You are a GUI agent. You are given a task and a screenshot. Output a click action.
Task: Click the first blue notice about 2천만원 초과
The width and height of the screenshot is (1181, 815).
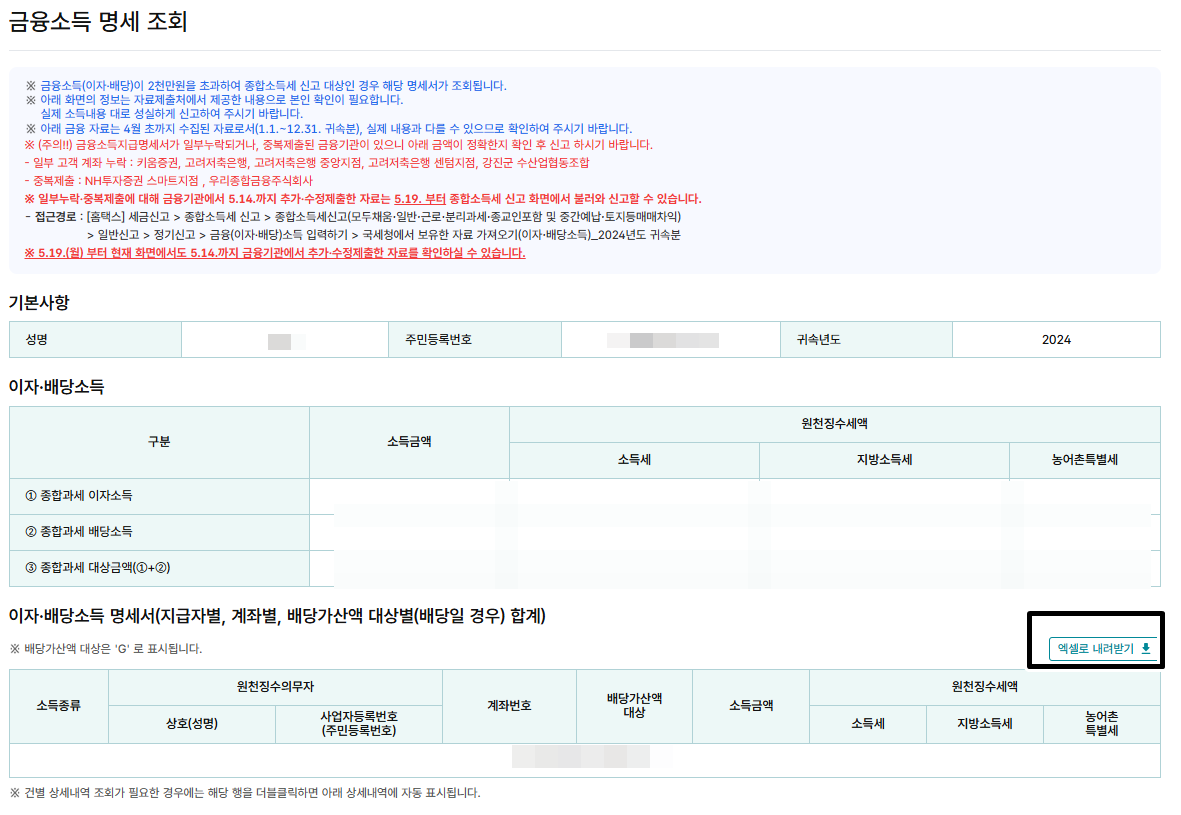click(x=266, y=86)
